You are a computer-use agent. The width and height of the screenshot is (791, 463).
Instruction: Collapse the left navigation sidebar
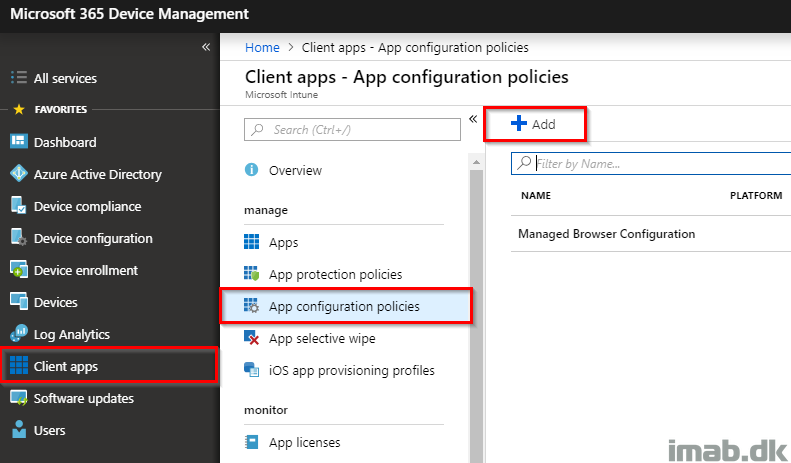tap(206, 47)
